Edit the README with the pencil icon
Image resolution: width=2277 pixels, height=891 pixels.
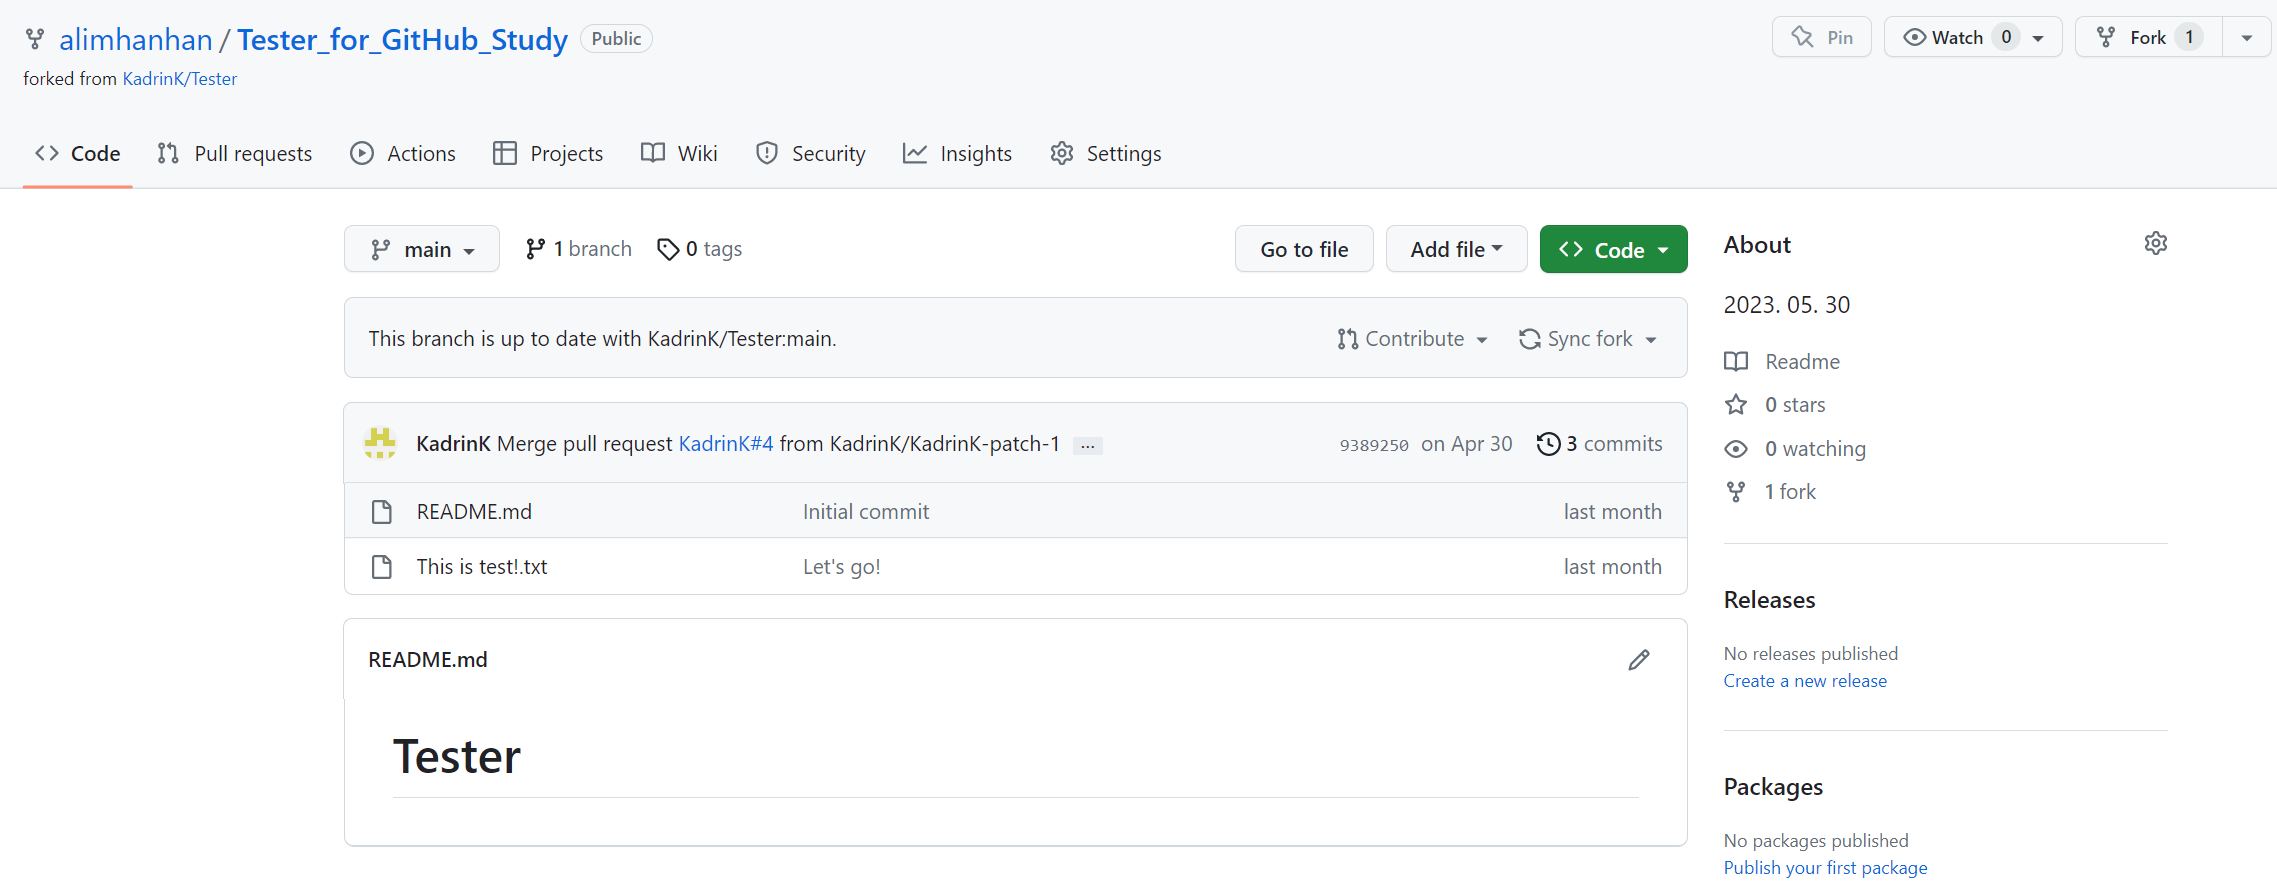[1639, 660]
